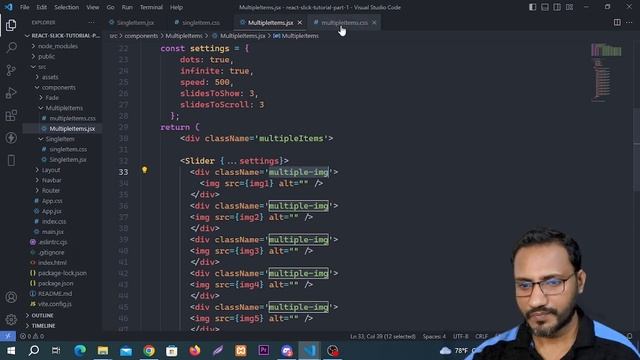The width and height of the screenshot is (640, 360).
Task: Open the Manage gear icon
Action: tap(11, 319)
